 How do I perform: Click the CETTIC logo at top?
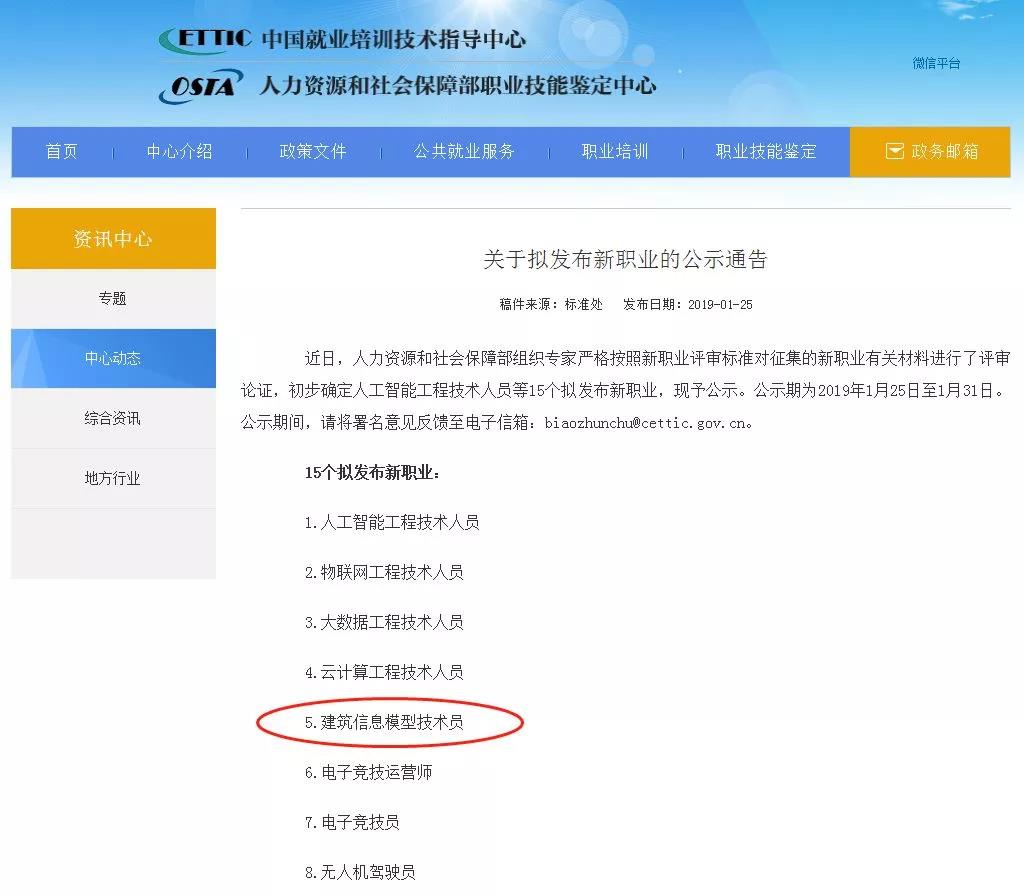point(205,39)
